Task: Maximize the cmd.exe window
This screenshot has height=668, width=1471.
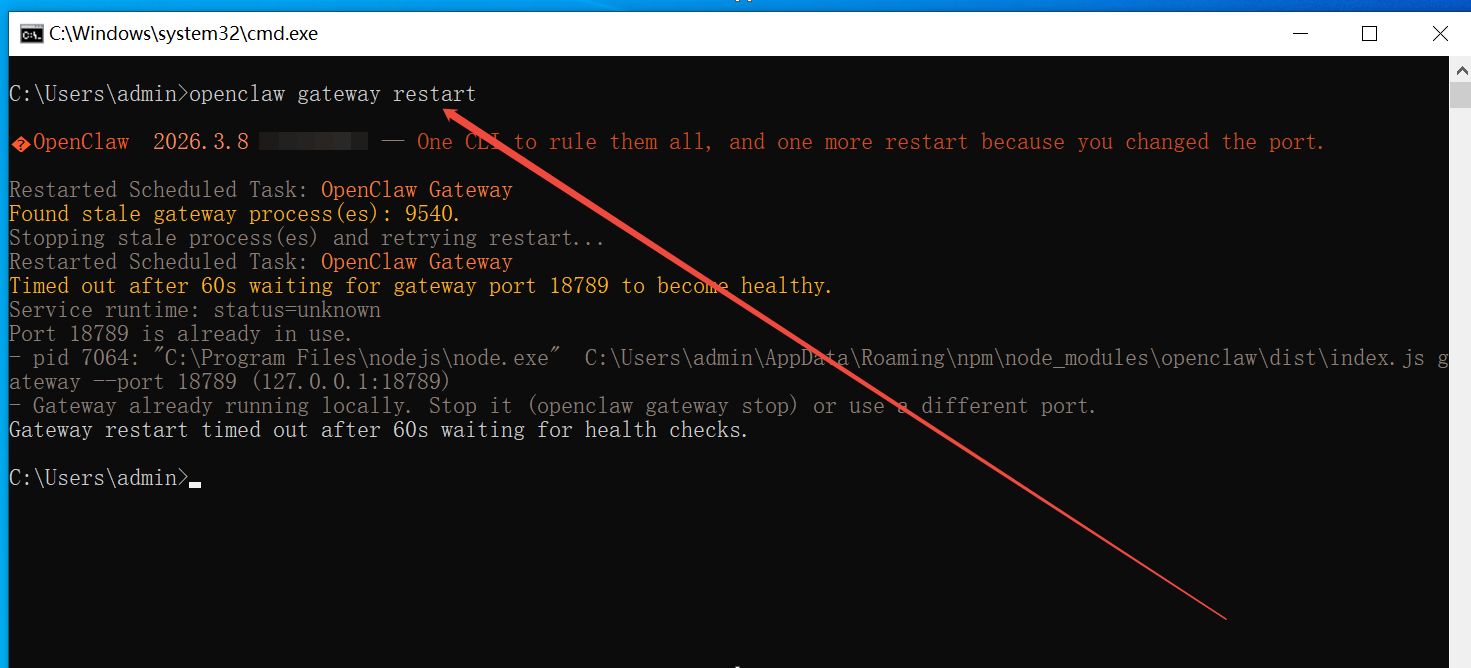Action: tap(1369, 34)
